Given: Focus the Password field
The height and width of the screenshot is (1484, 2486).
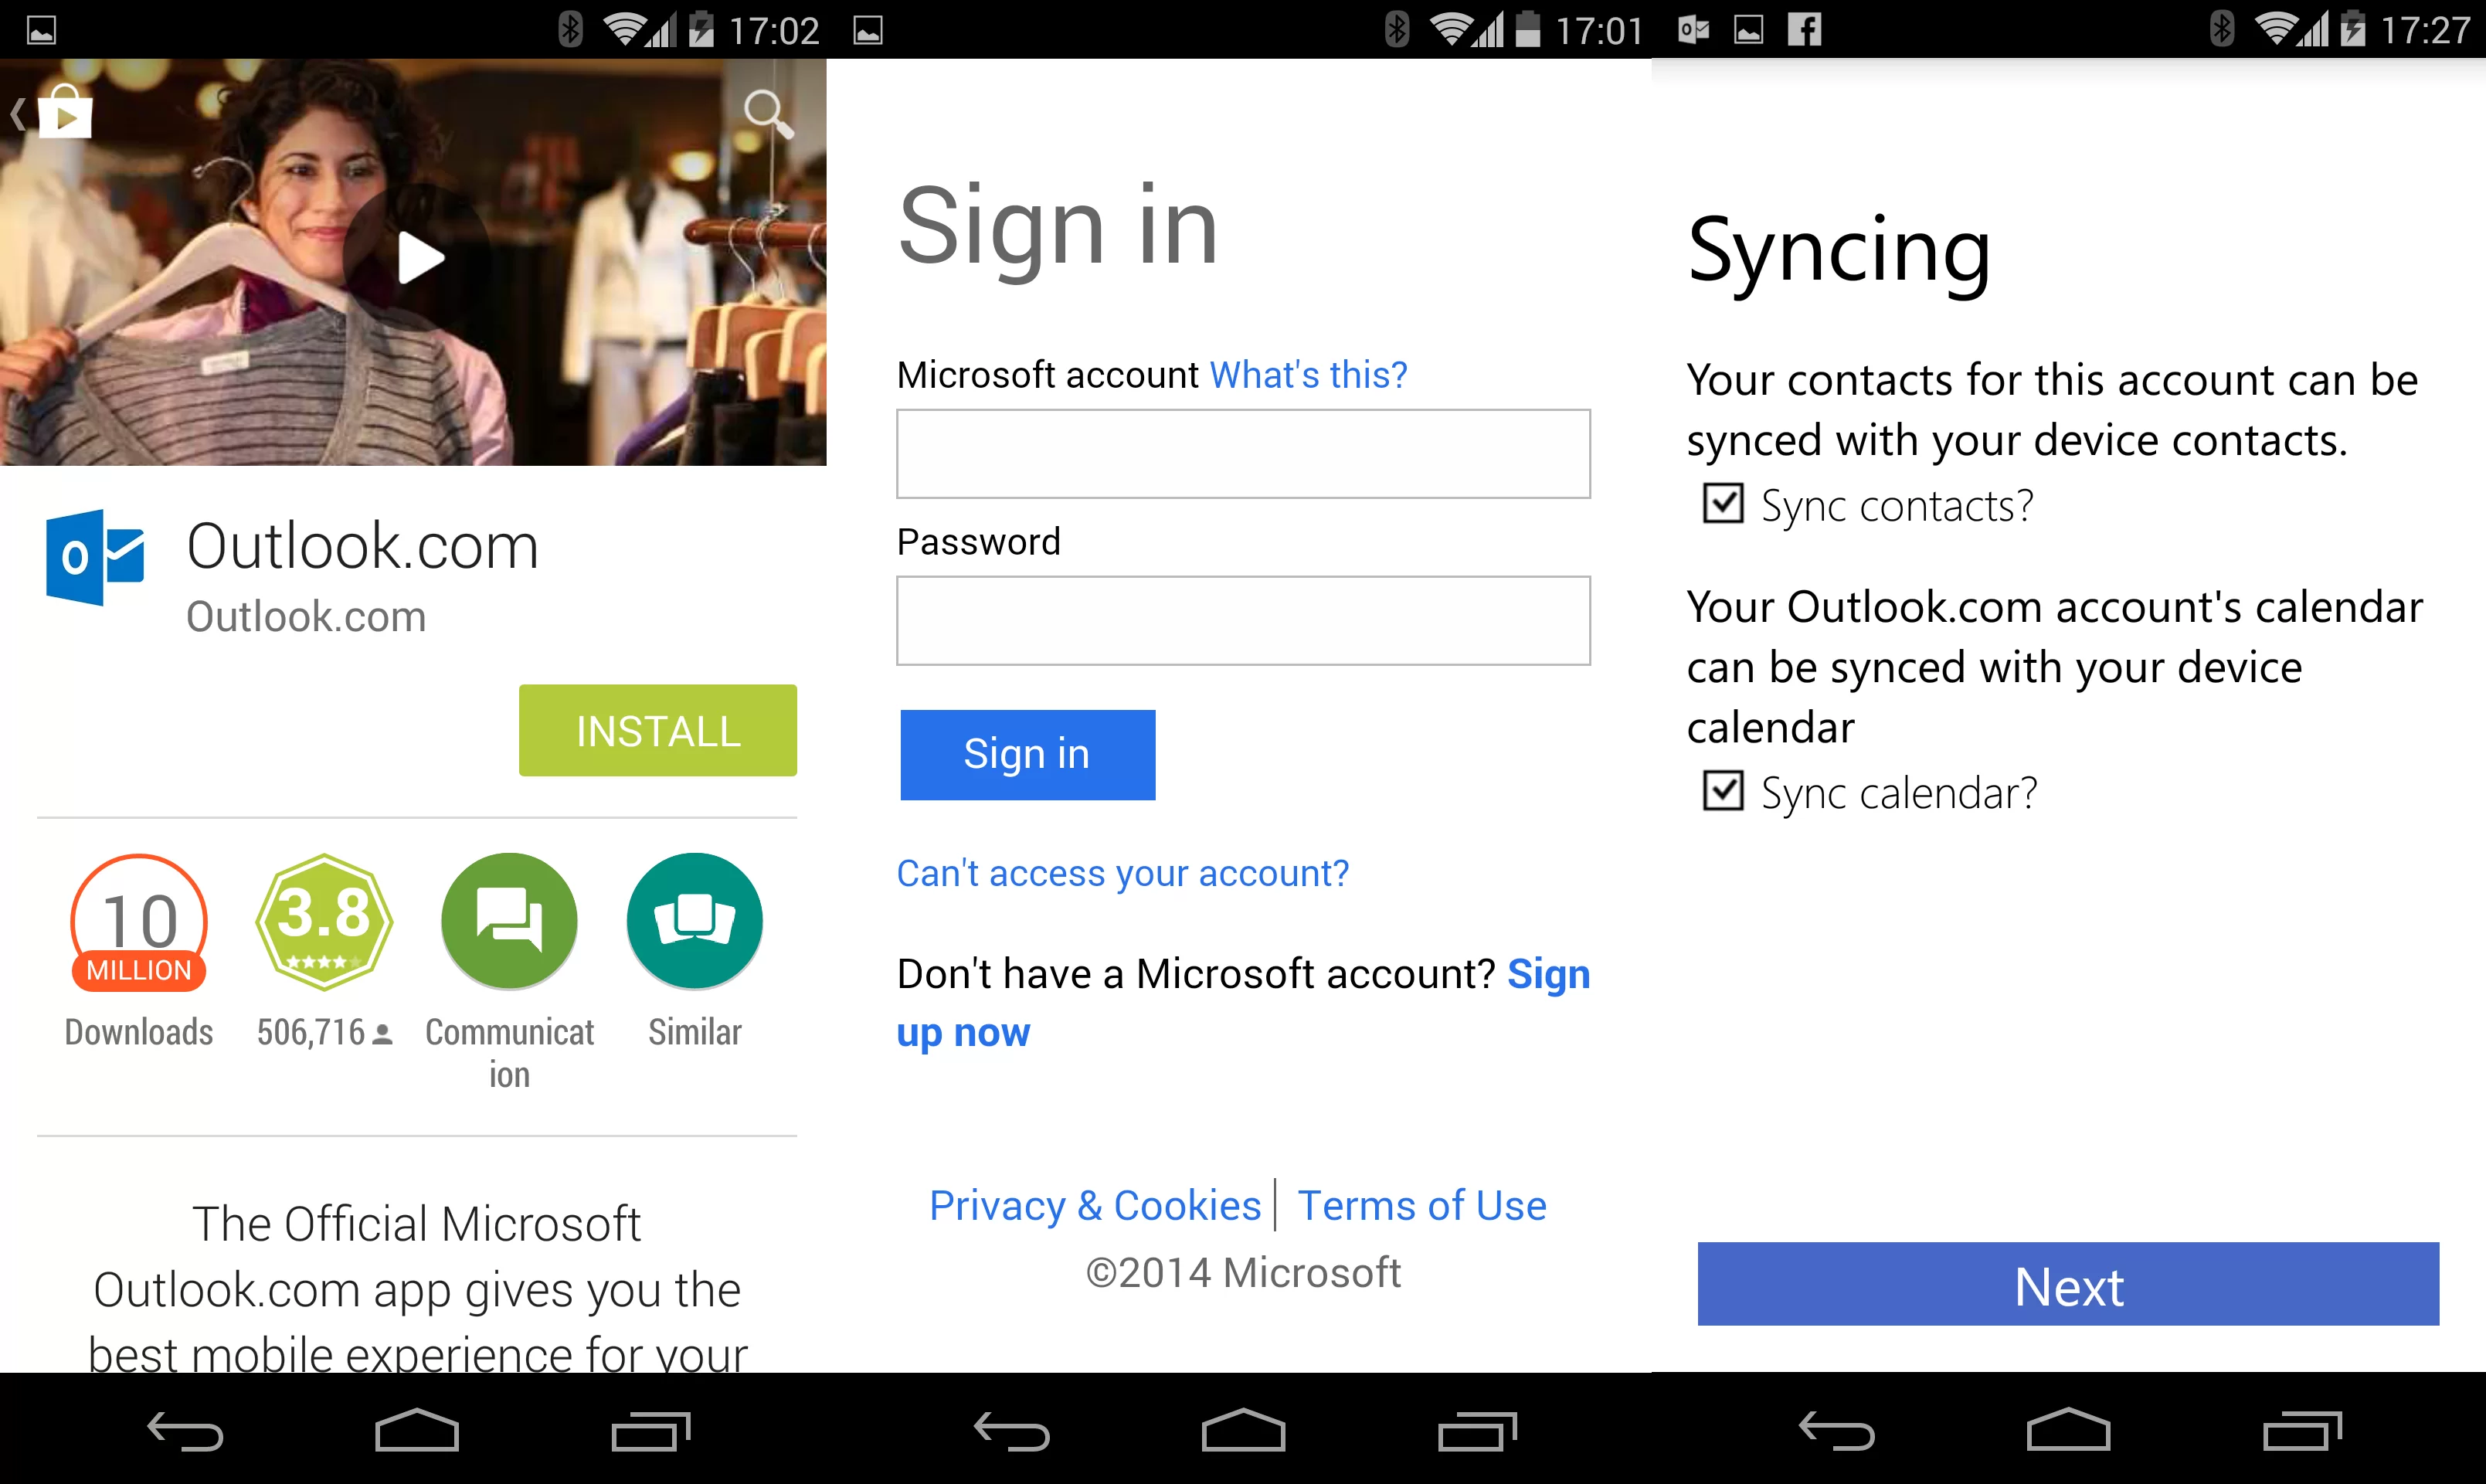Looking at the screenshot, I should click(x=1243, y=620).
